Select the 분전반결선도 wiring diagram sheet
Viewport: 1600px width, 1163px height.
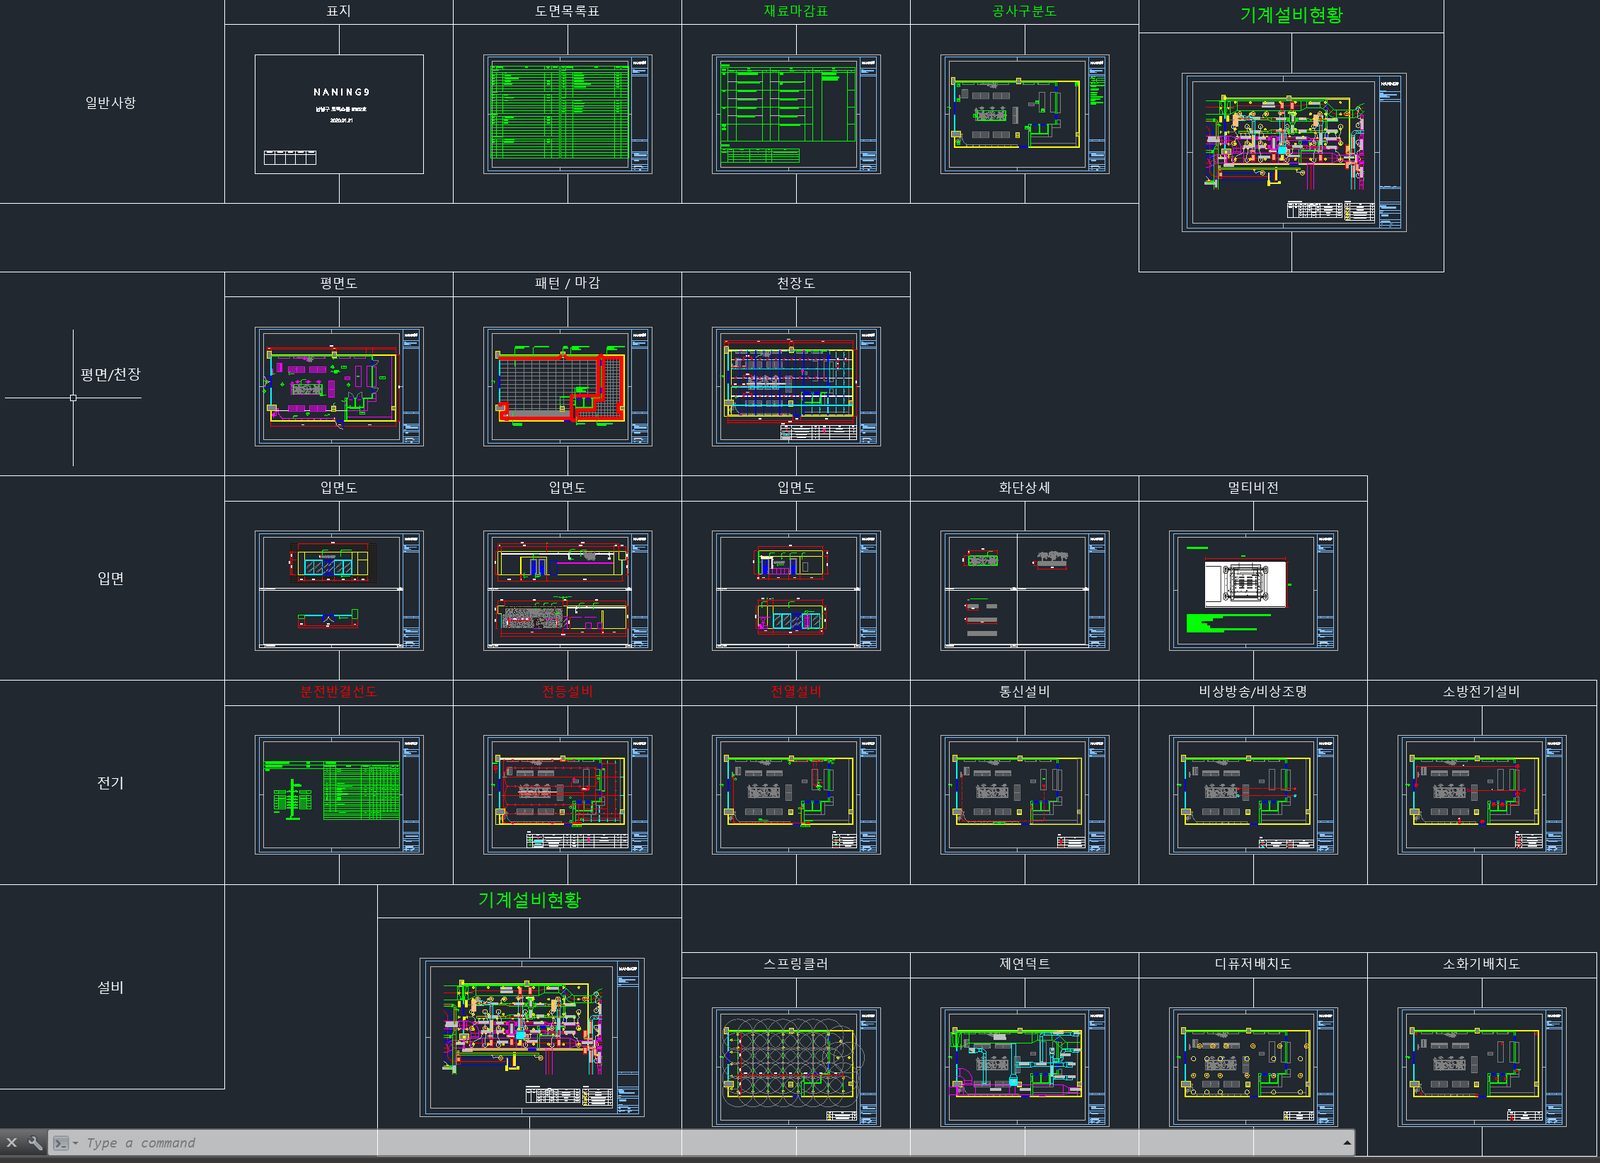coord(339,795)
